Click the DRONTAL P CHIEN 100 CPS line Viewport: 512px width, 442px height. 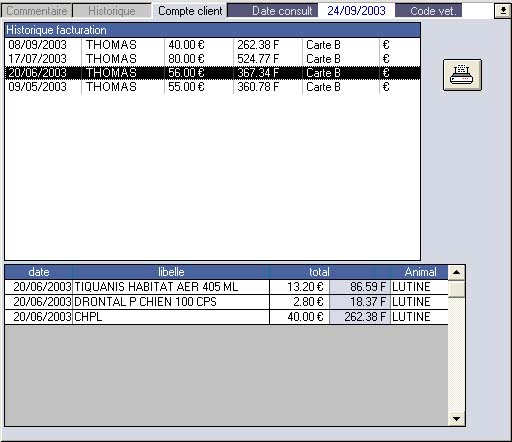(226, 302)
